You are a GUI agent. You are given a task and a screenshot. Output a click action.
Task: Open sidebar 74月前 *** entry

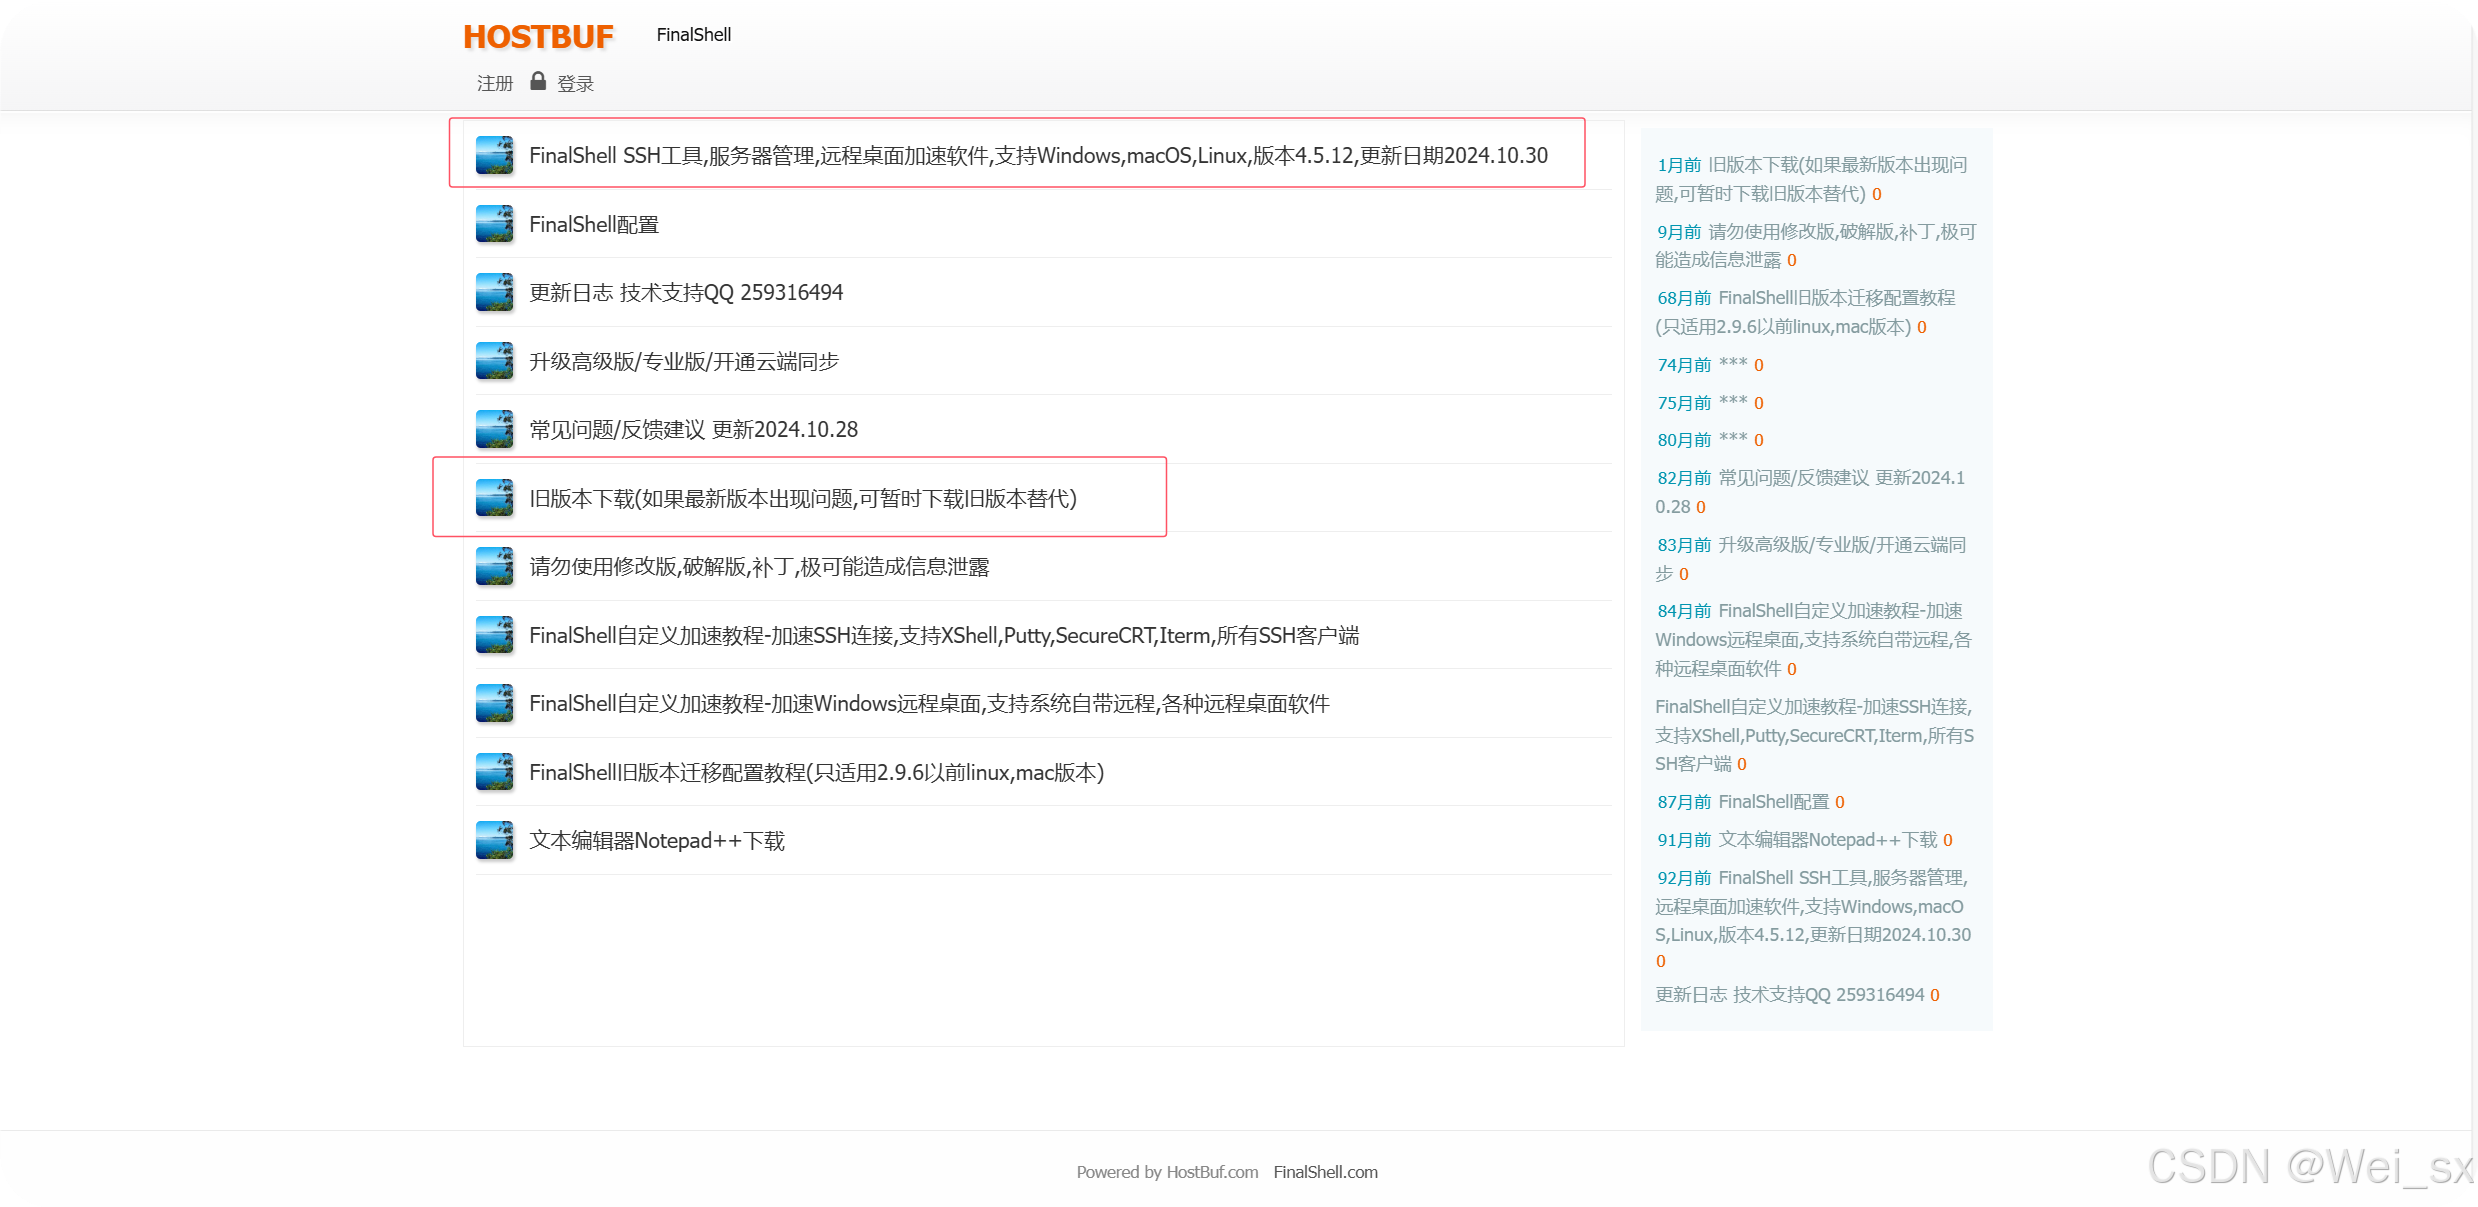point(1733,365)
